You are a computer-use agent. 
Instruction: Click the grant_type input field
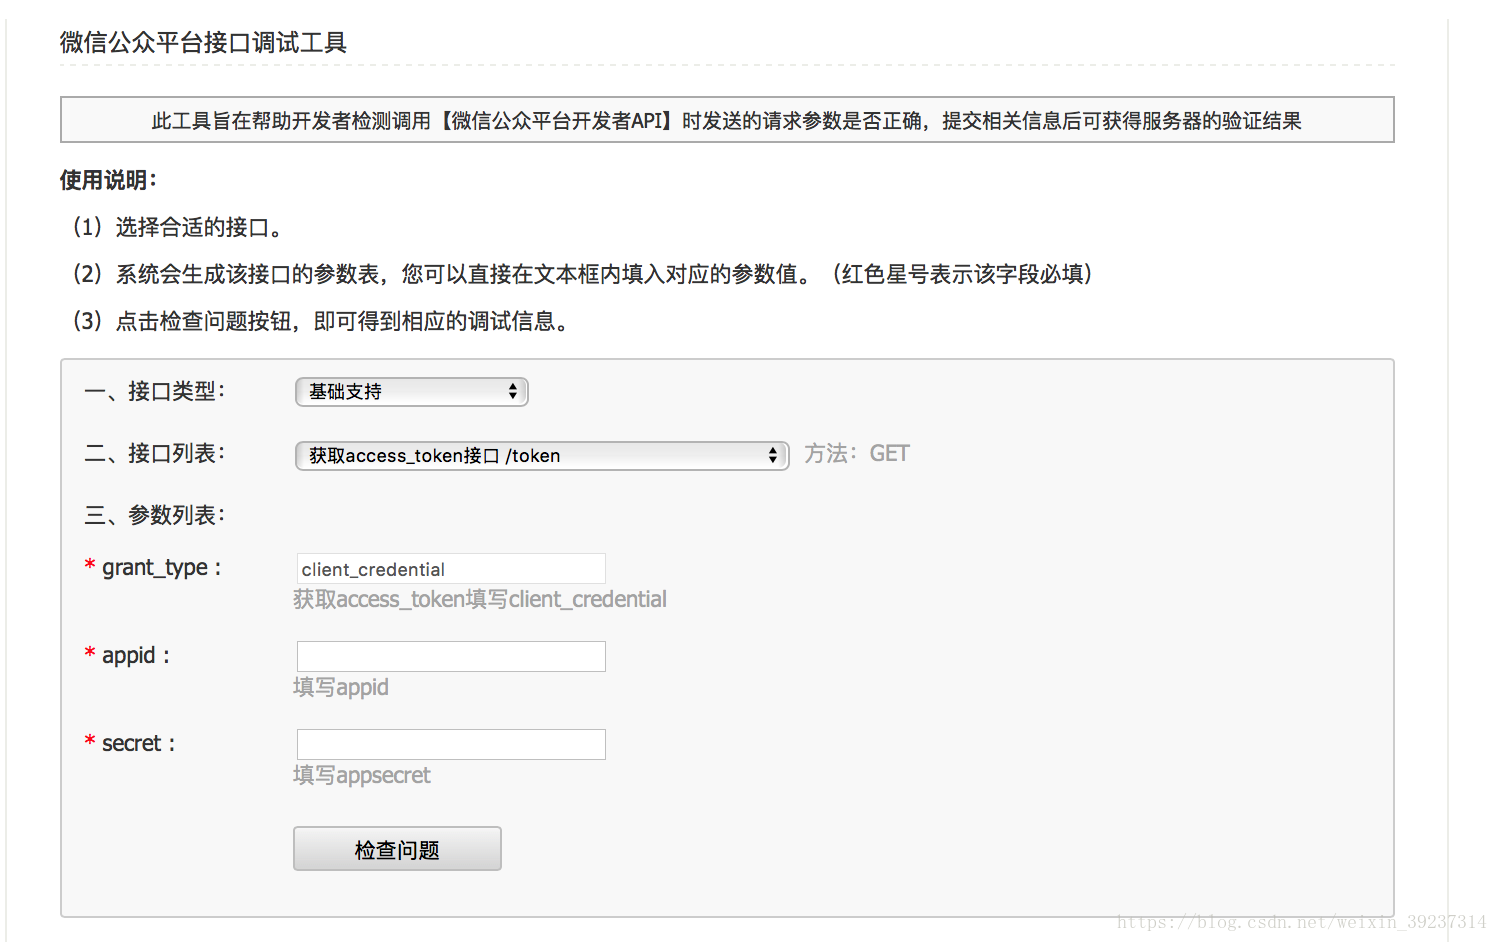click(x=451, y=569)
